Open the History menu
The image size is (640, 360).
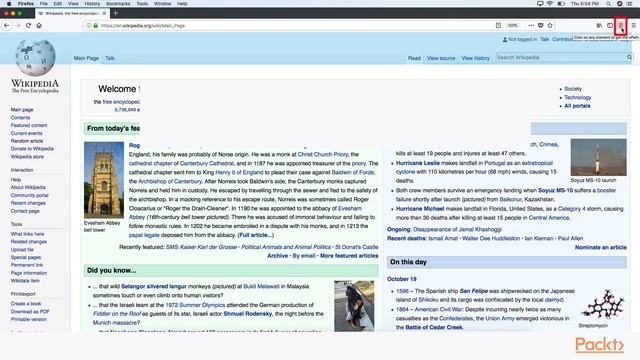coord(92,4)
